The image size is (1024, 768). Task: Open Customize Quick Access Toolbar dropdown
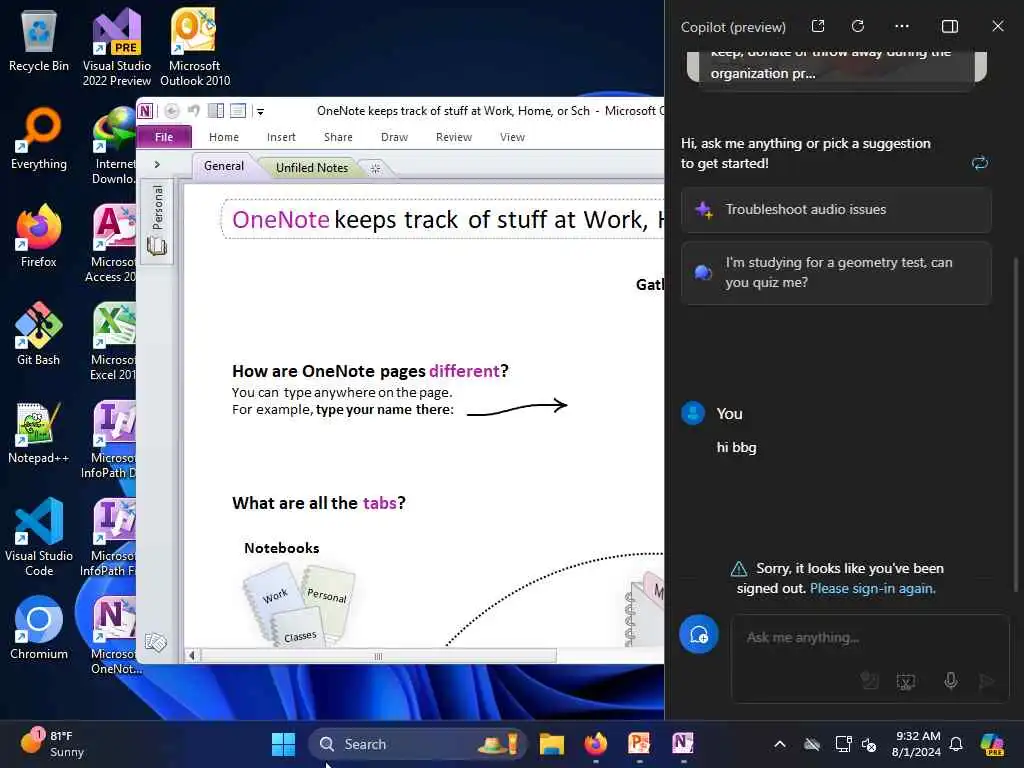coord(260,112)
